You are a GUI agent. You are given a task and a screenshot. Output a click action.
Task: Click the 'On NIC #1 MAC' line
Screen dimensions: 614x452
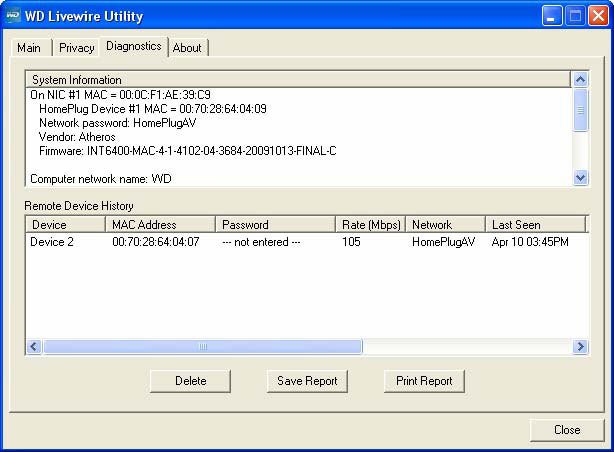(121, 95)
